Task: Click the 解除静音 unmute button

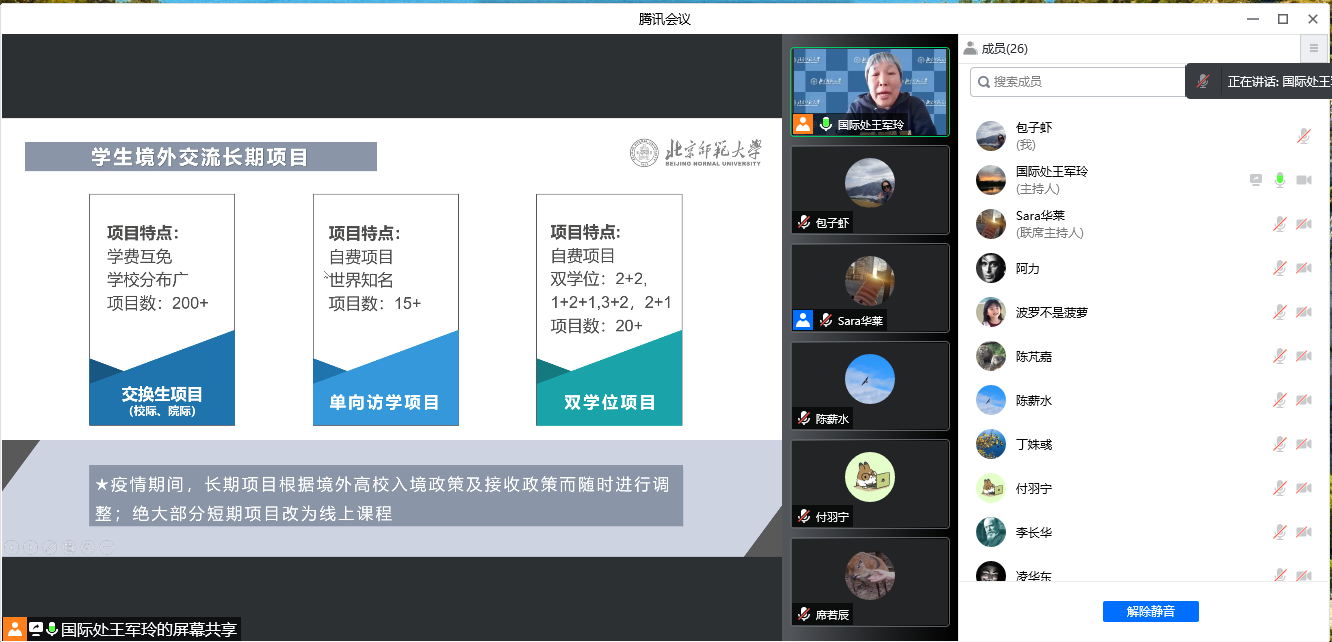Action: (1150, 611)
